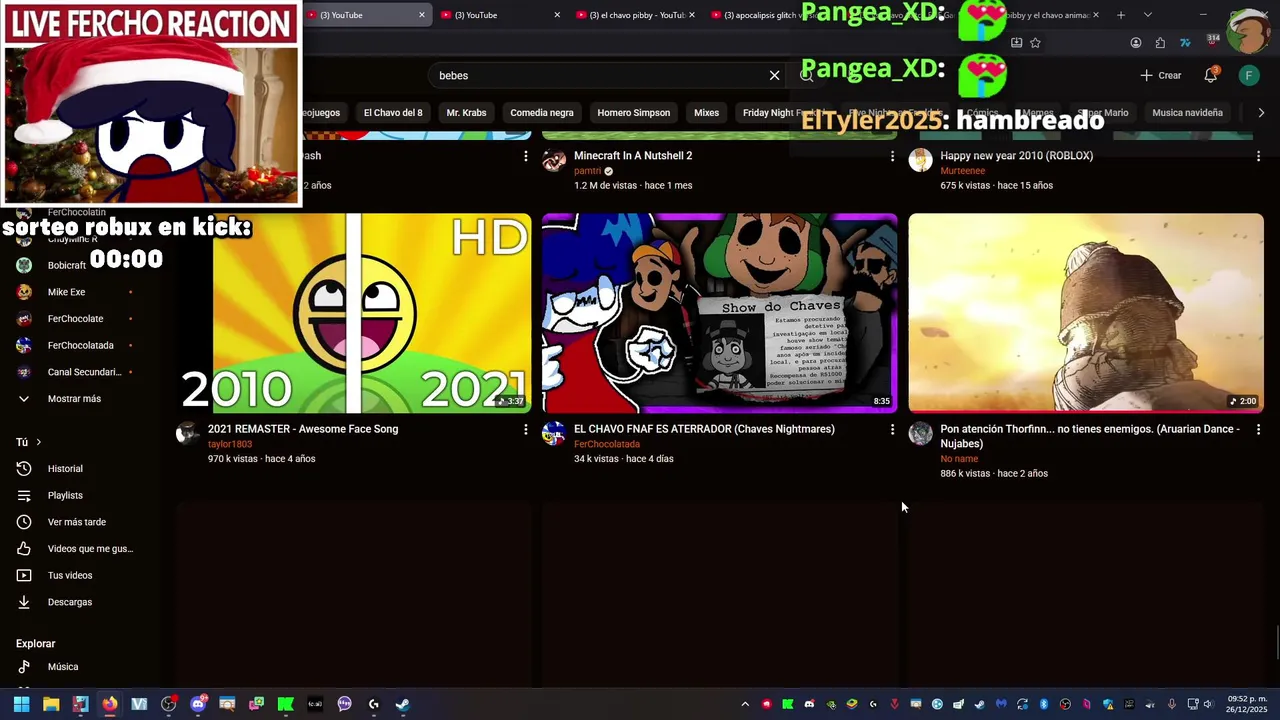Click EL CHAVO FNAF ES ATERRADOR title

(704, 429)
